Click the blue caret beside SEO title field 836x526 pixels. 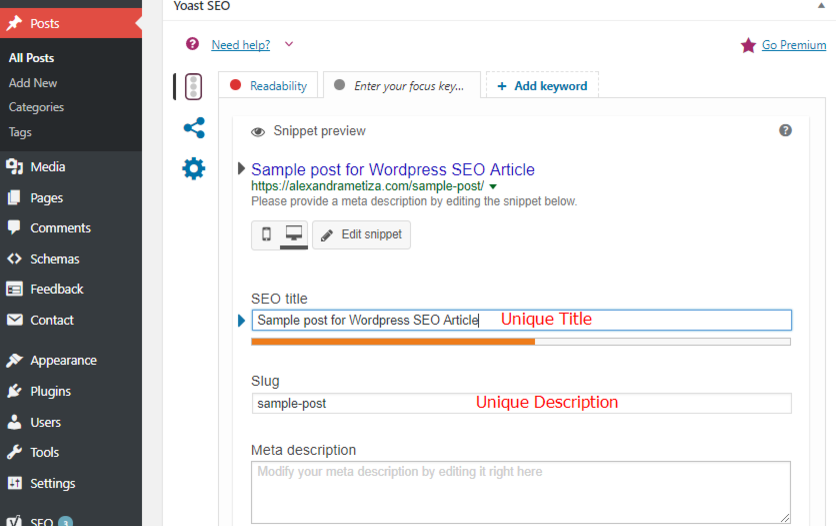[241, 320]
